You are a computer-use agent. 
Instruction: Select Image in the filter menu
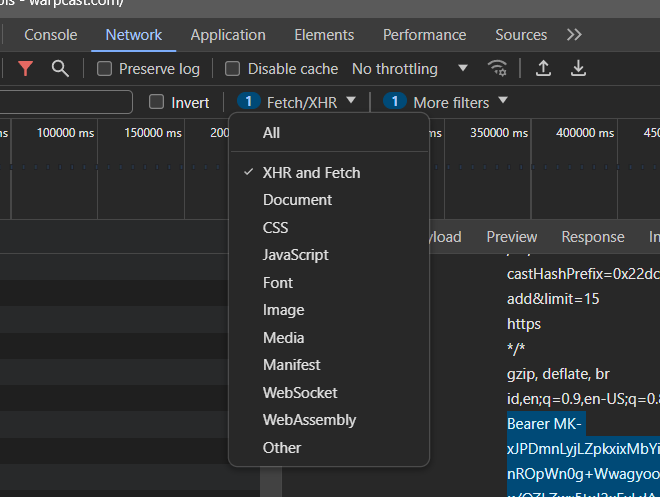pyautogui.click(x=329, y=310)
